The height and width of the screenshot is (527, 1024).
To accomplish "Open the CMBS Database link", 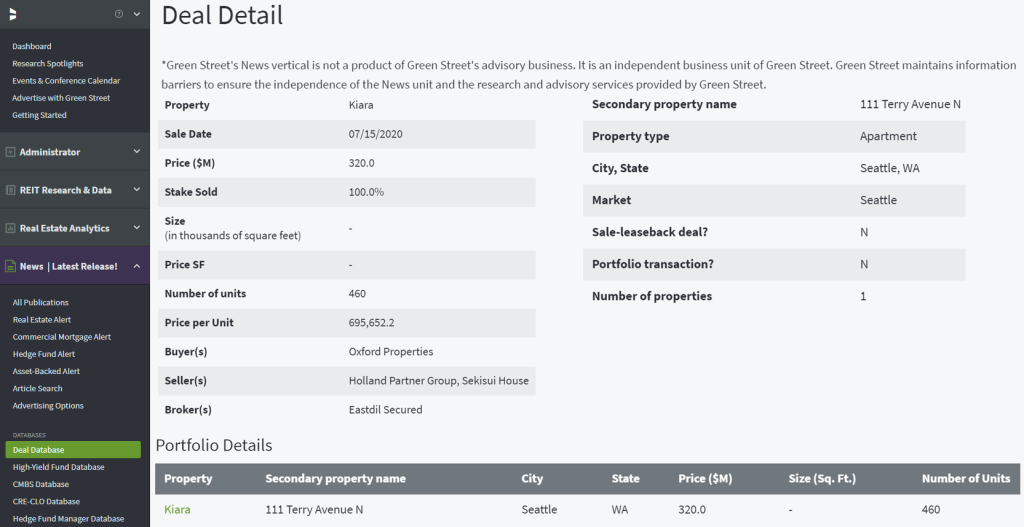I will coord(40,484).
